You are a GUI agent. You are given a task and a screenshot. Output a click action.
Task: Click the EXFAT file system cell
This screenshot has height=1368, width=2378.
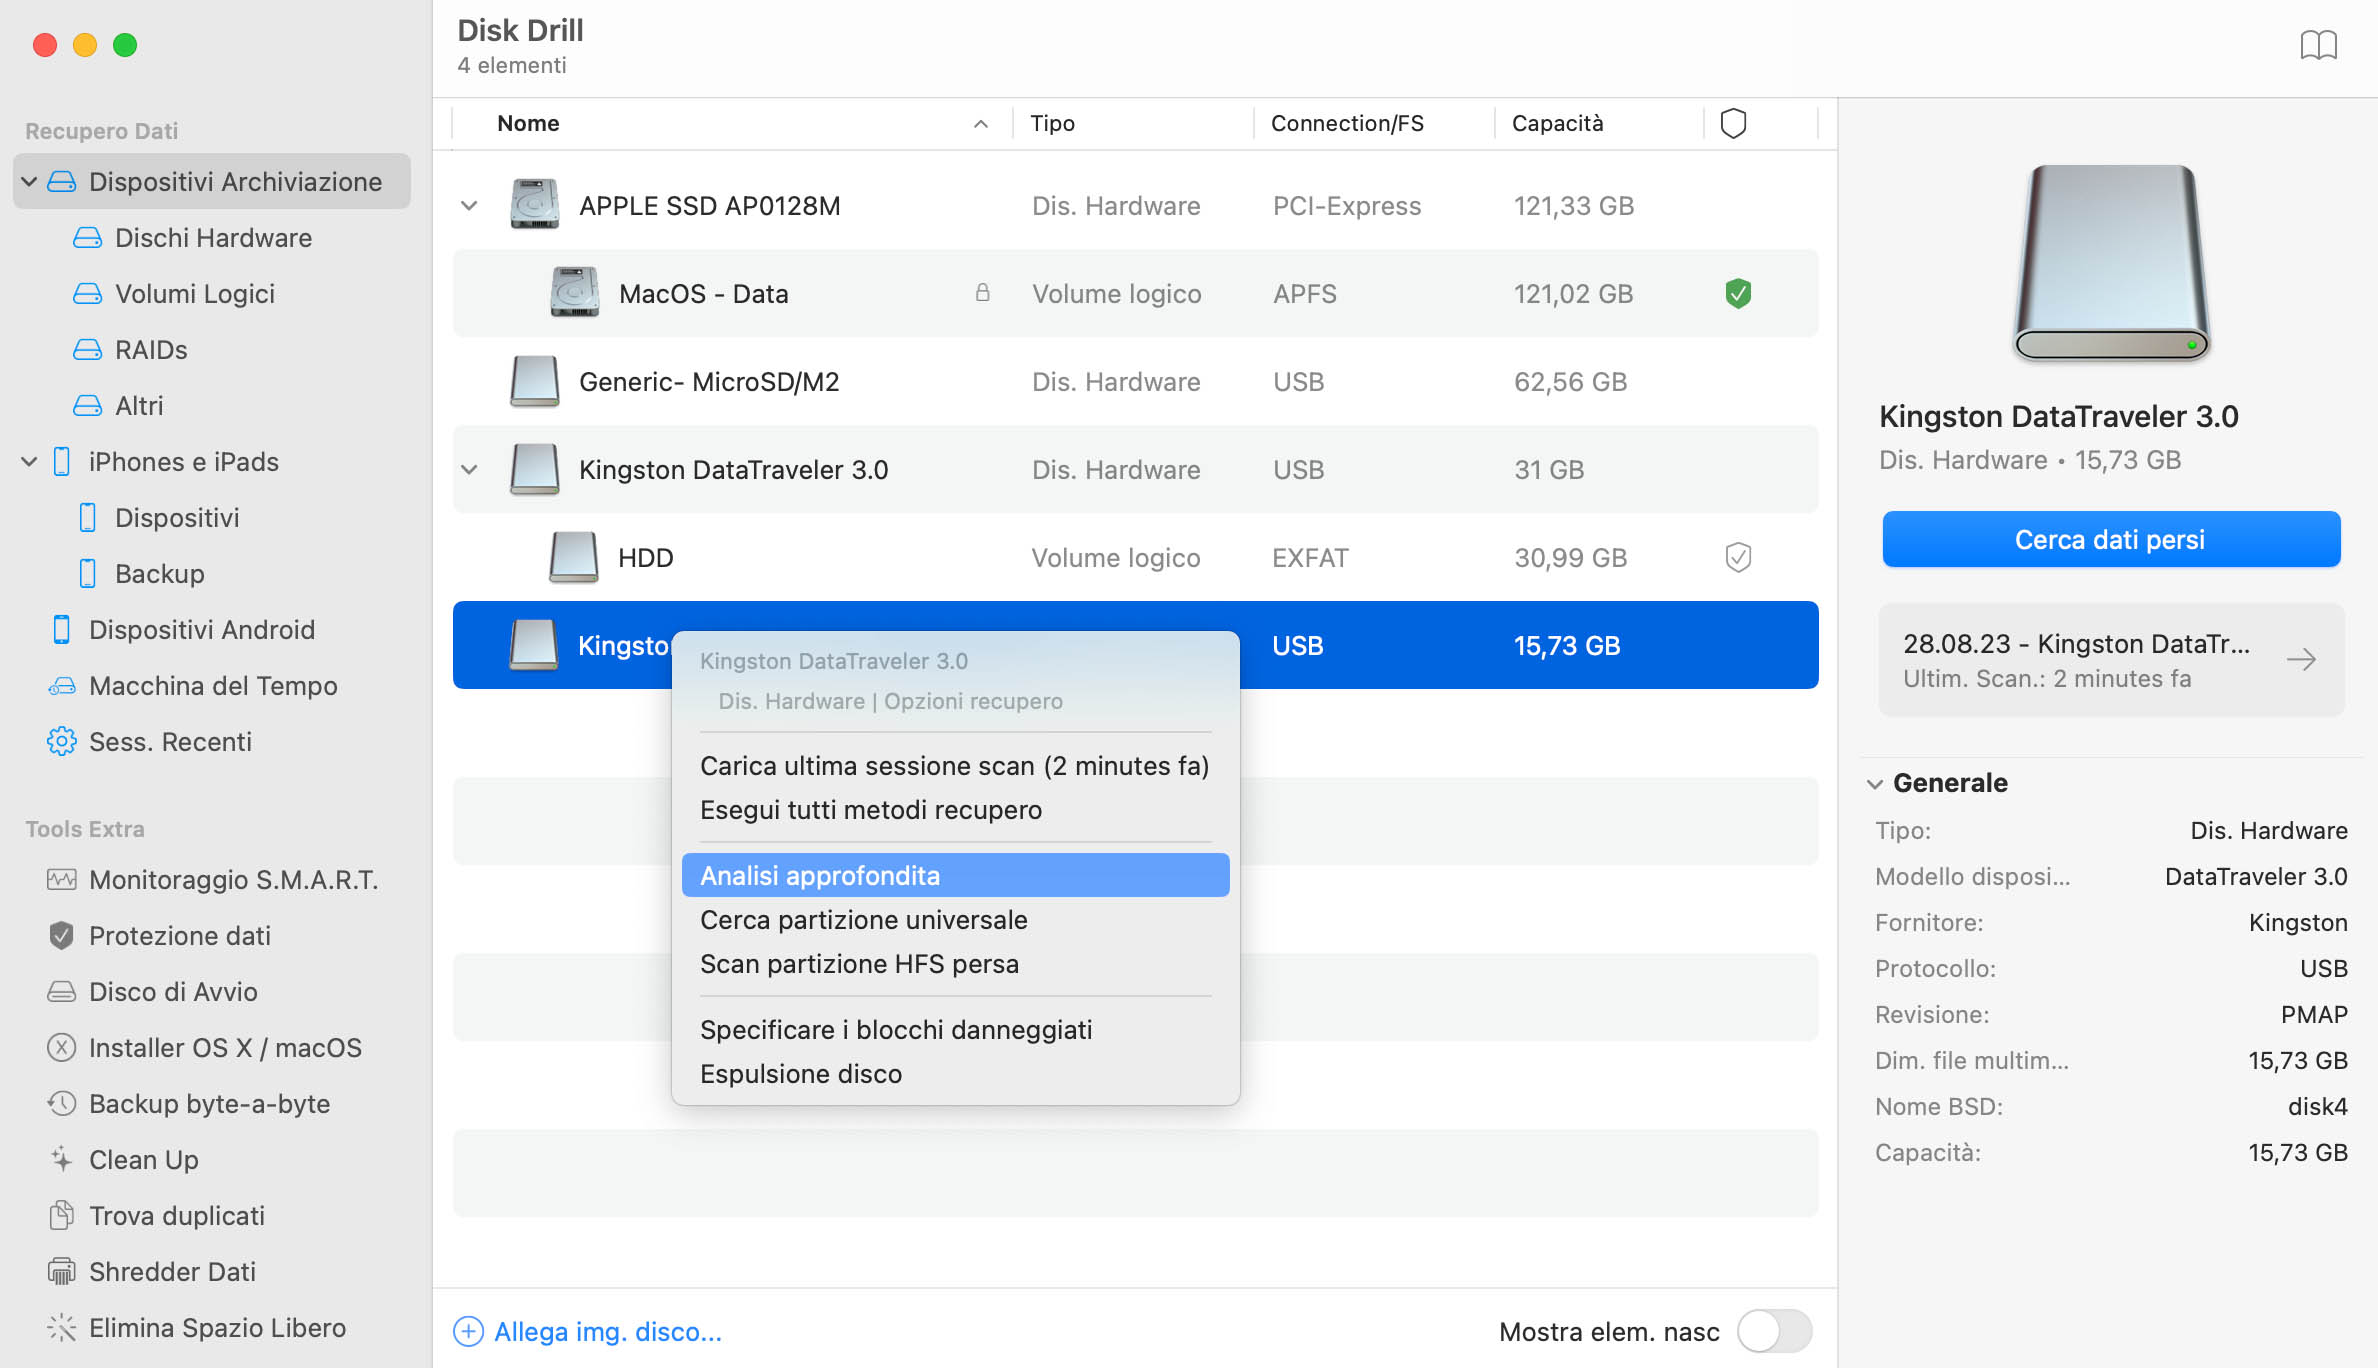[x=1310, y=558]
